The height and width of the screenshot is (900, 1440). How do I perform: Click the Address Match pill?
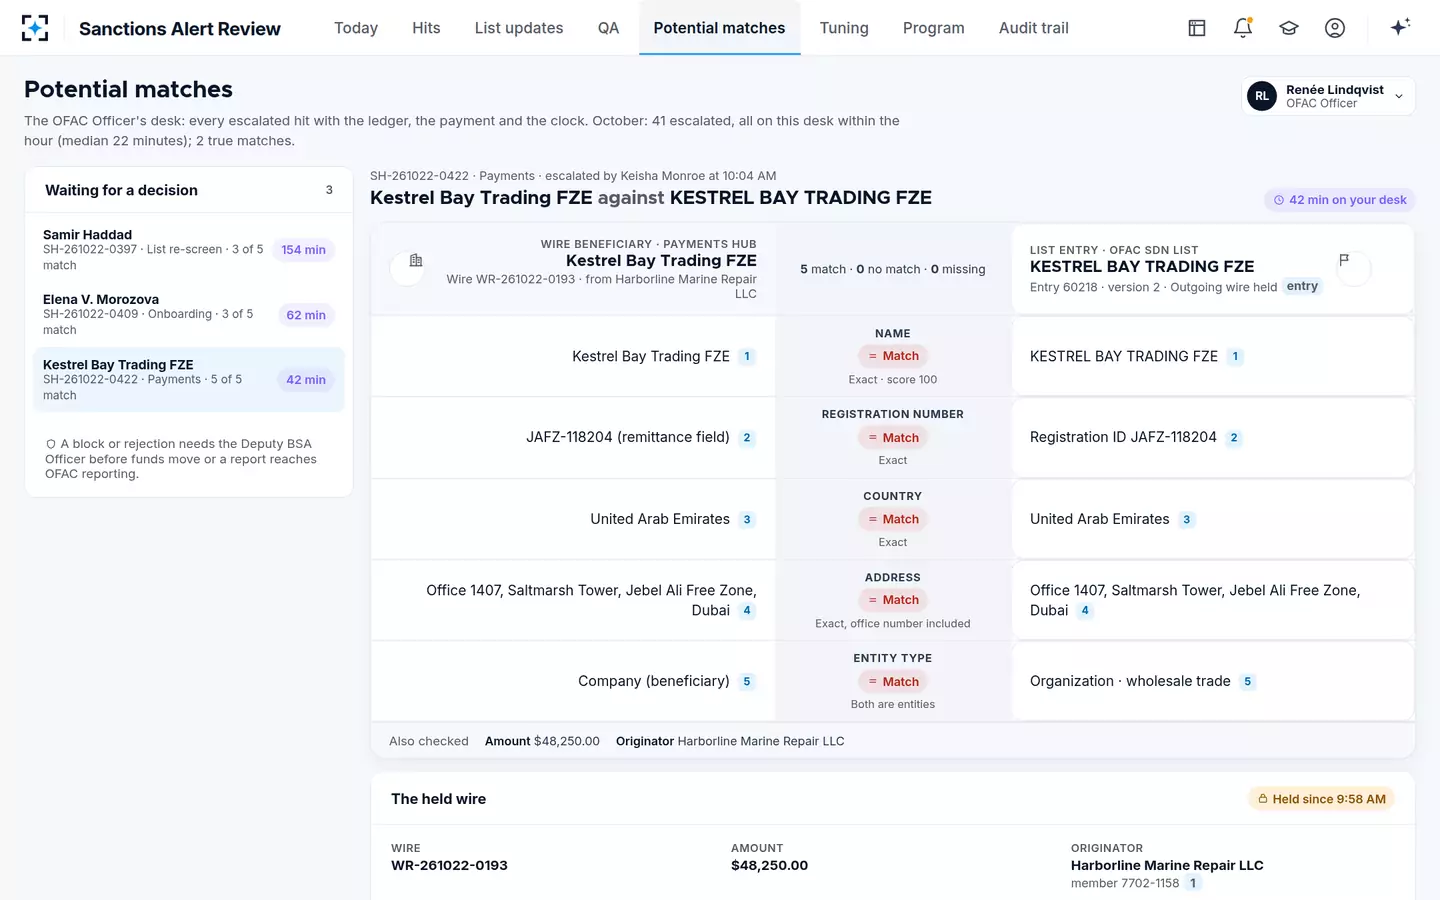[x=893, y=600]
